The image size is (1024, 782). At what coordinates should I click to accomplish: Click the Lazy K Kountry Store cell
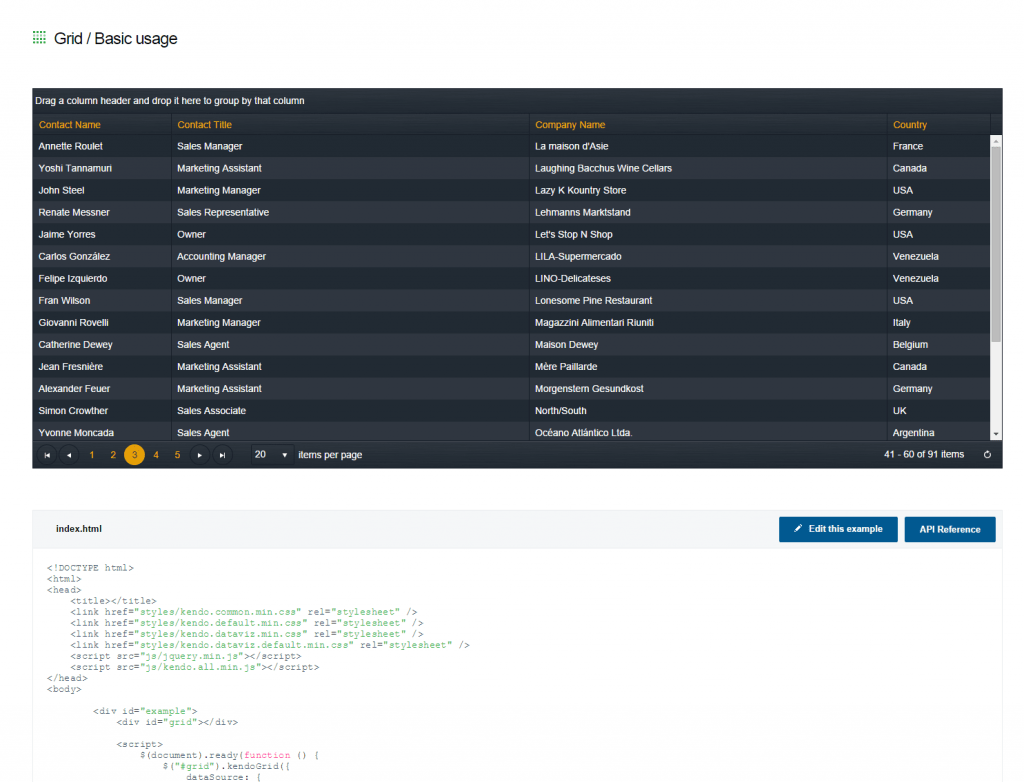708,190
